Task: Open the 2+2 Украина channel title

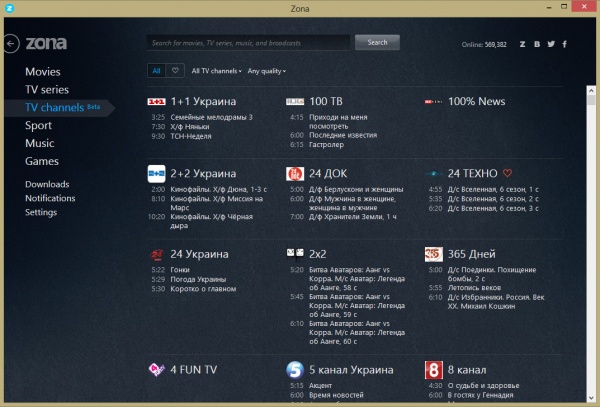Action: [x=203, y=174]
